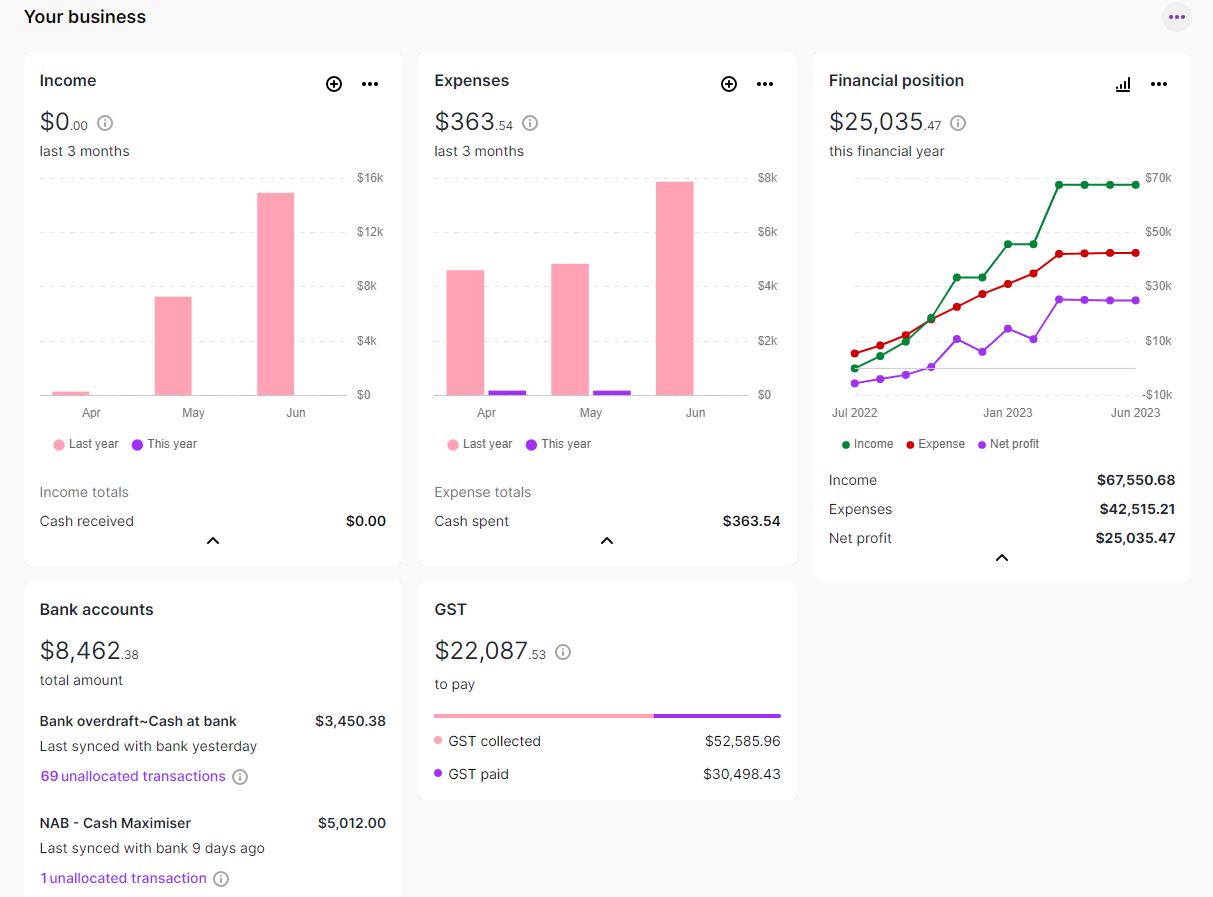Image resolution: width=1213 pixels, height=897 pixels.
Task: Collapse the Expense totals section
Action: pyautogui.click(x=606, y=541)
